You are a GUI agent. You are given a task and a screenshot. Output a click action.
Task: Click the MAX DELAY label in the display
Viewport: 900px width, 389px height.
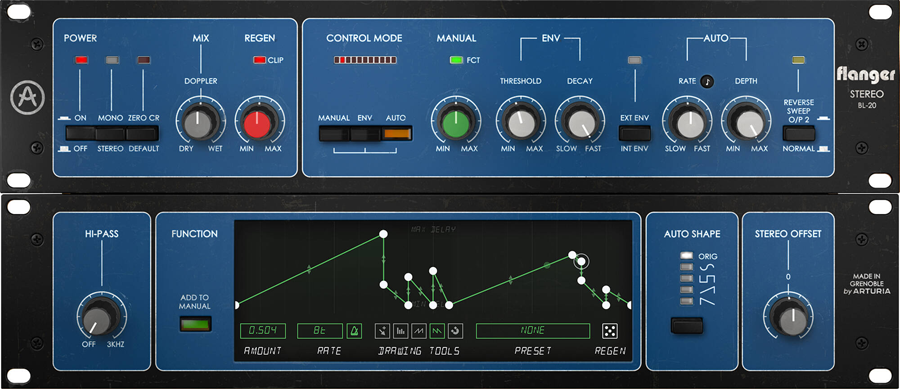click(x=433, y=229)
